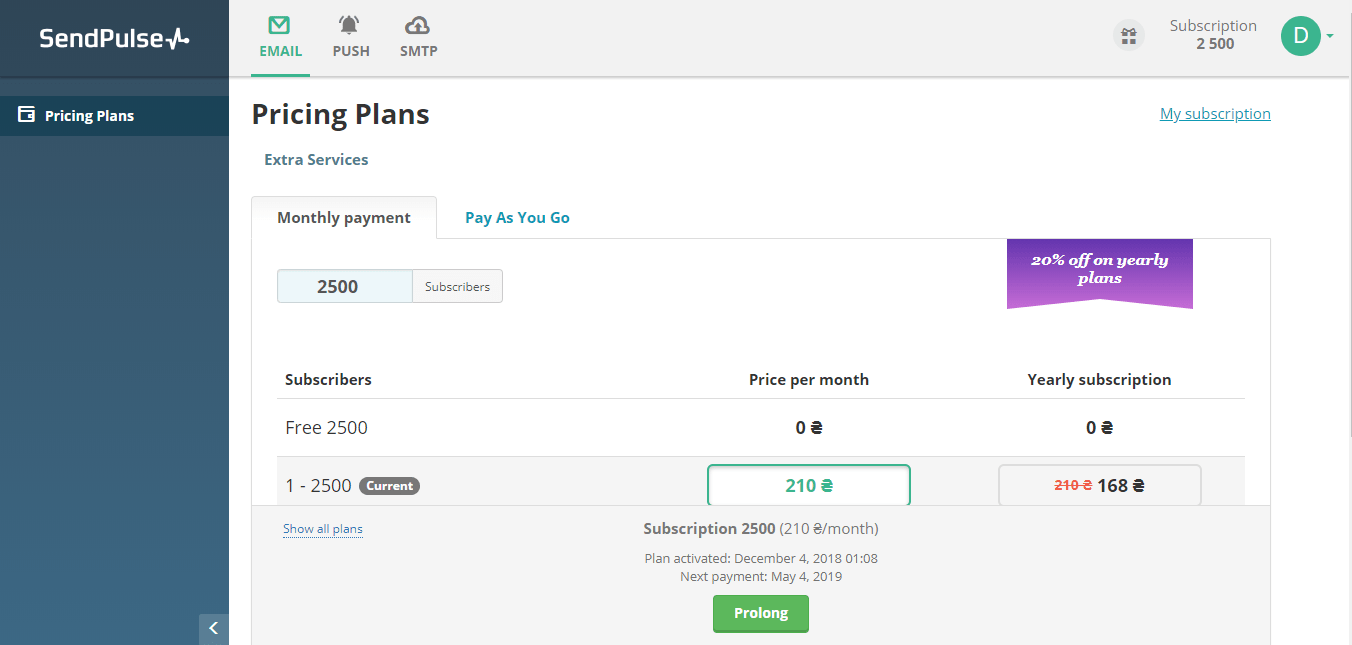Select the 210 ₴ monthly price option
The height and width of the screenshot is (645, 1352).
pyautogui.click(x=808, y=485)
